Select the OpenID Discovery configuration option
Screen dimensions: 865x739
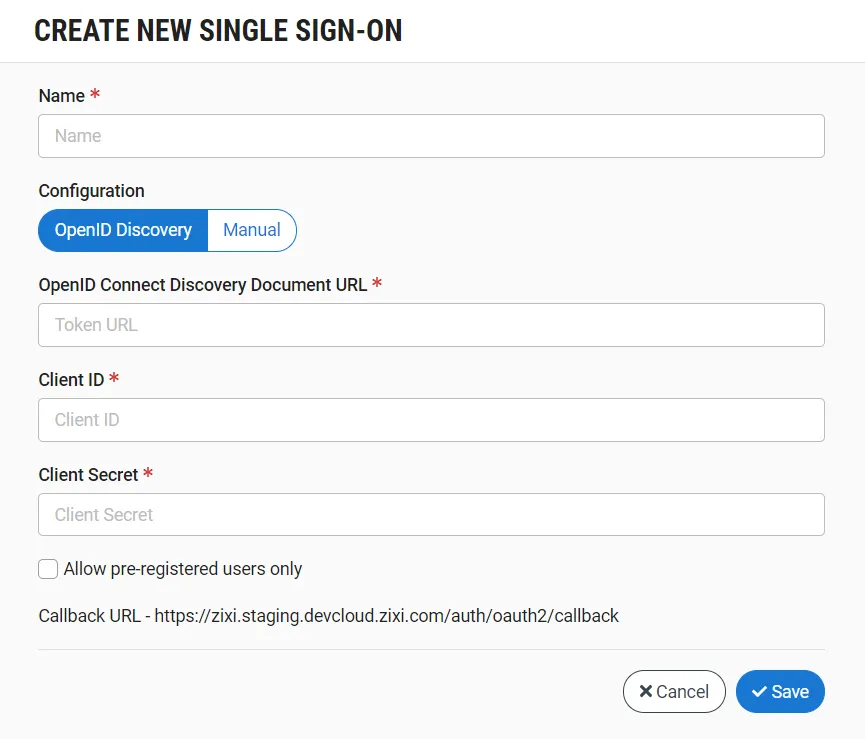click(x=123, y=230)
